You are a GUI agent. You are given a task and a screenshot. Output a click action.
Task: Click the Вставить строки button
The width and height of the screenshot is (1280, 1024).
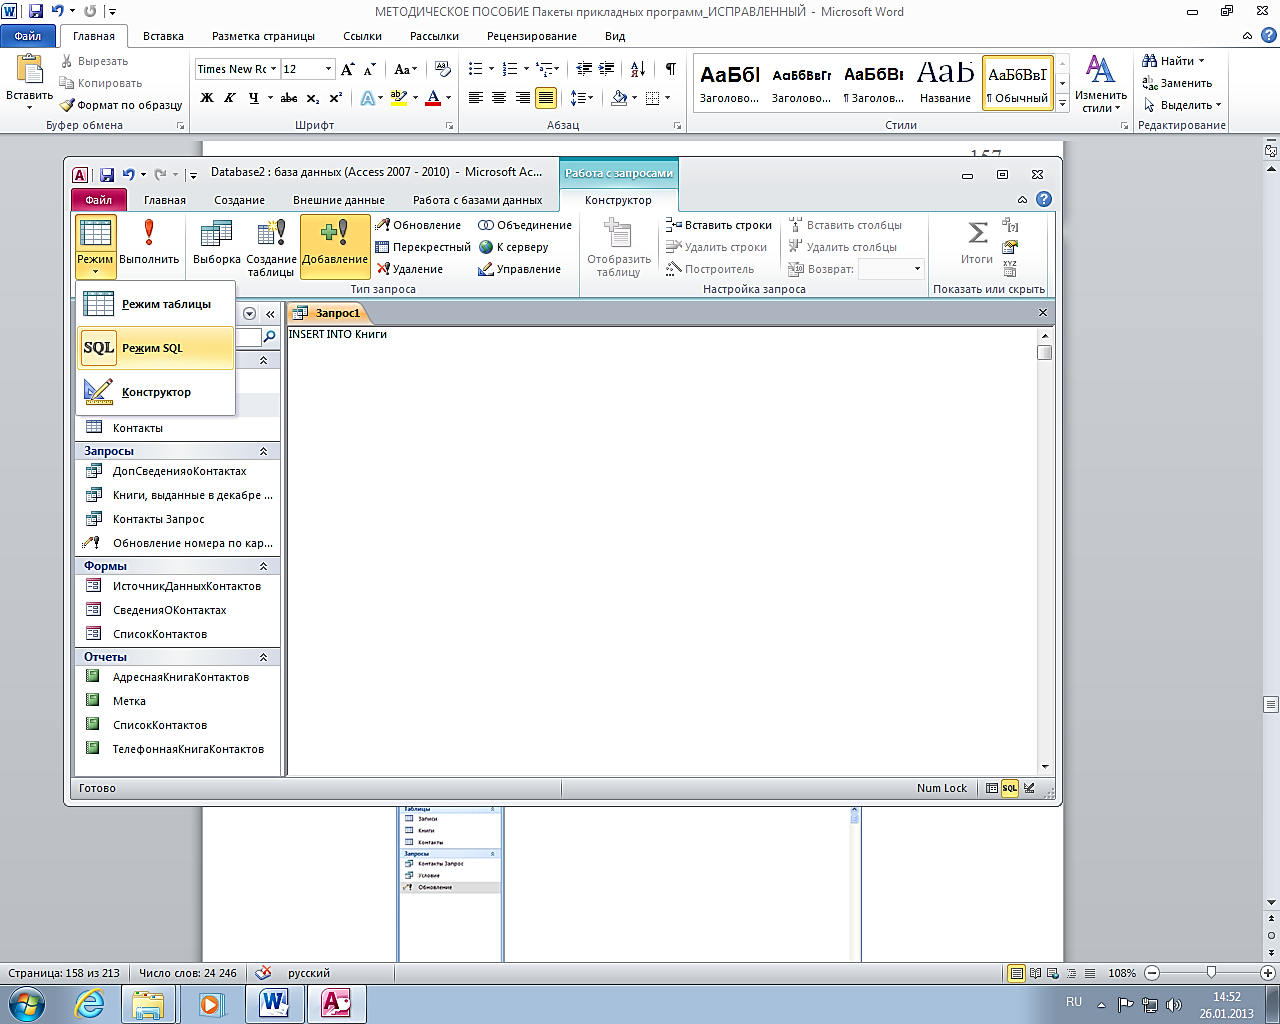(719, 225)
